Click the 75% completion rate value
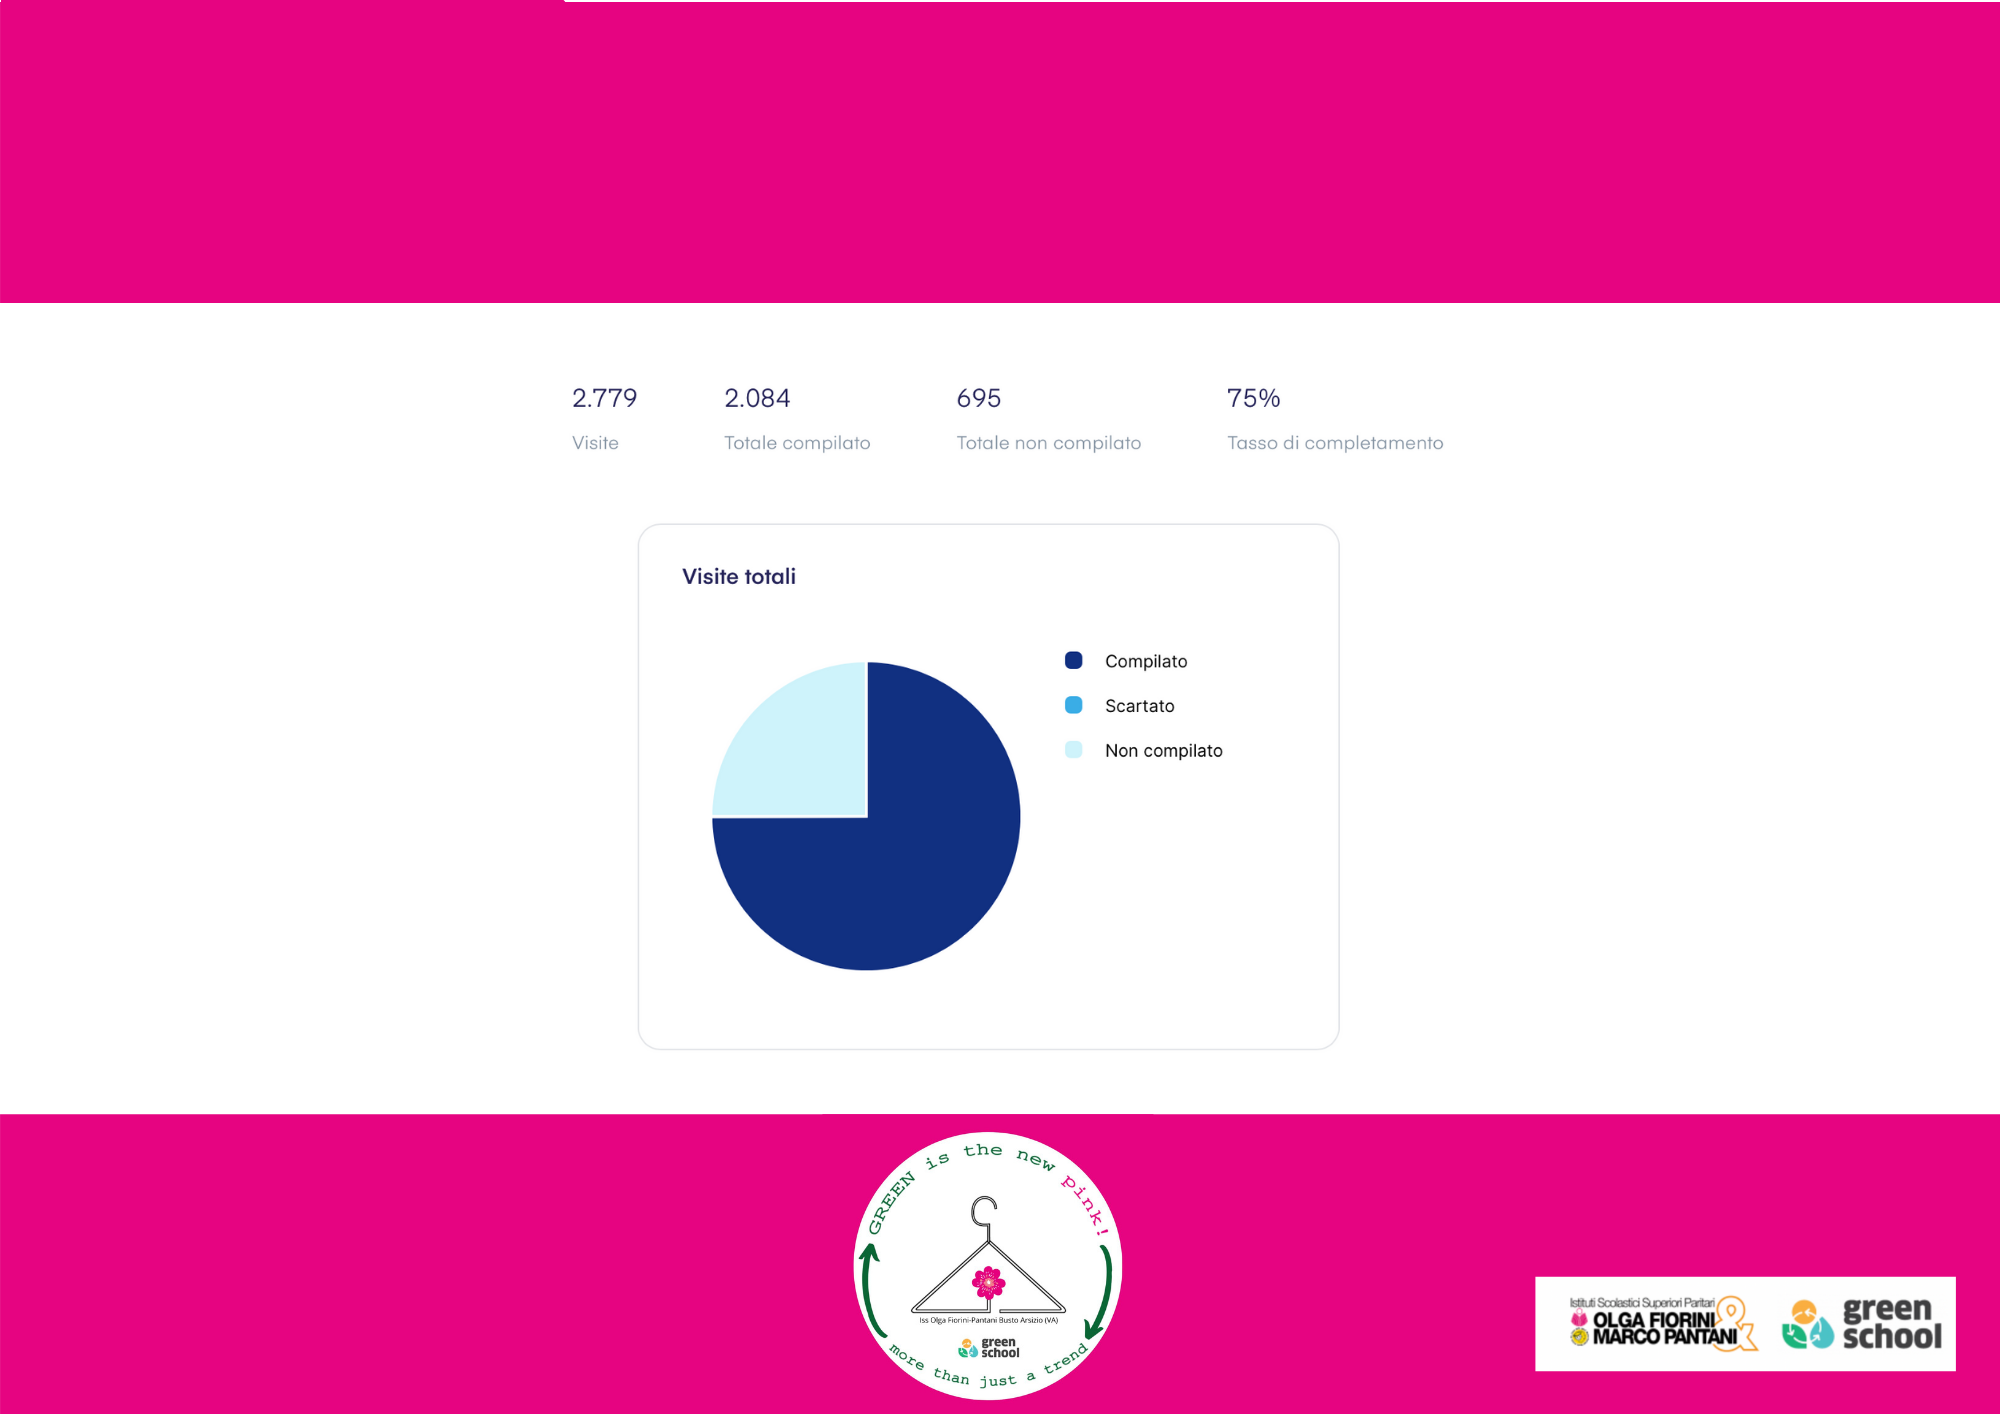The width and height of the screenshot is (2000, 1414). (1253, 398)
